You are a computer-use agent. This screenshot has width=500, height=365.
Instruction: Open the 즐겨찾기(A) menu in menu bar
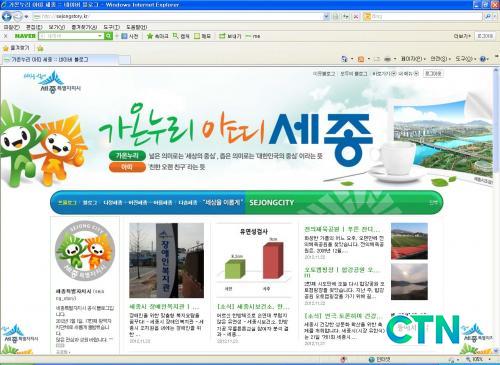point(84,27)
